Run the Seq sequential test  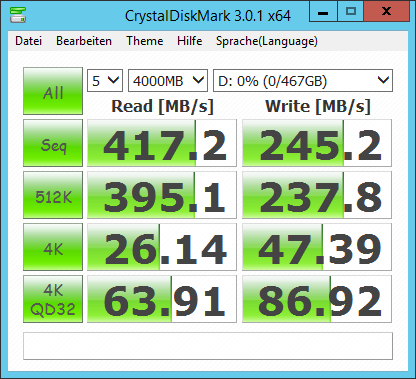pos(53,143)
